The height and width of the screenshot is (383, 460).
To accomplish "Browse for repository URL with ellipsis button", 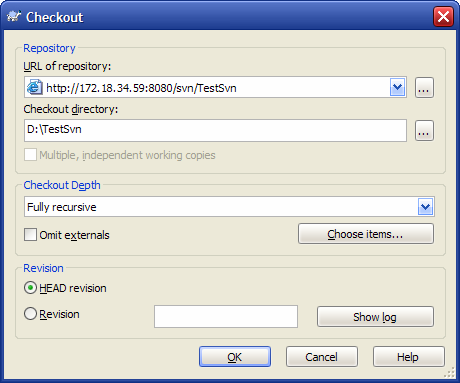I will (424, 88).
